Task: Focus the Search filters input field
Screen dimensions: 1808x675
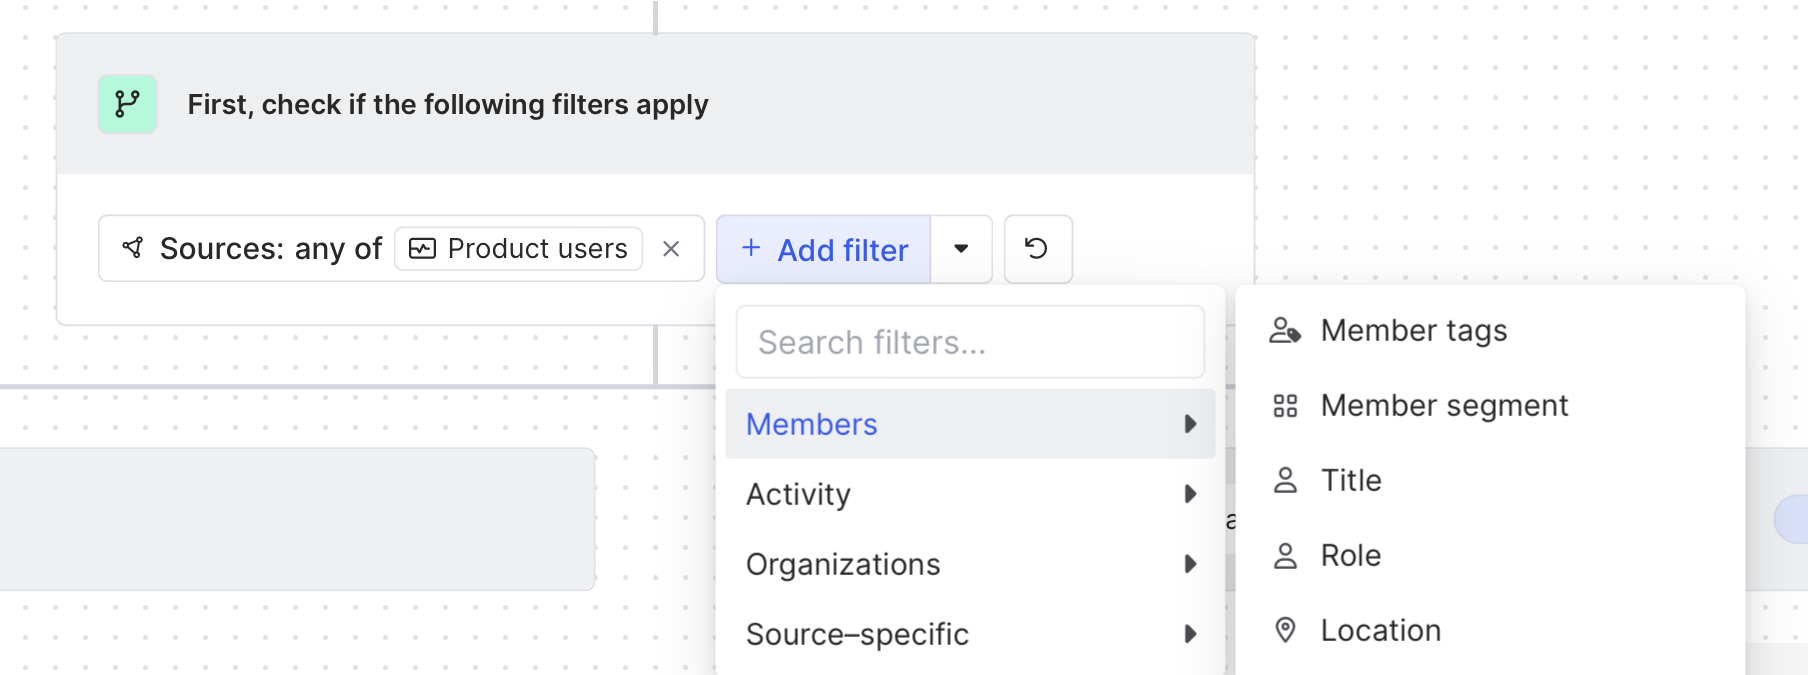Action: point(970,343)
